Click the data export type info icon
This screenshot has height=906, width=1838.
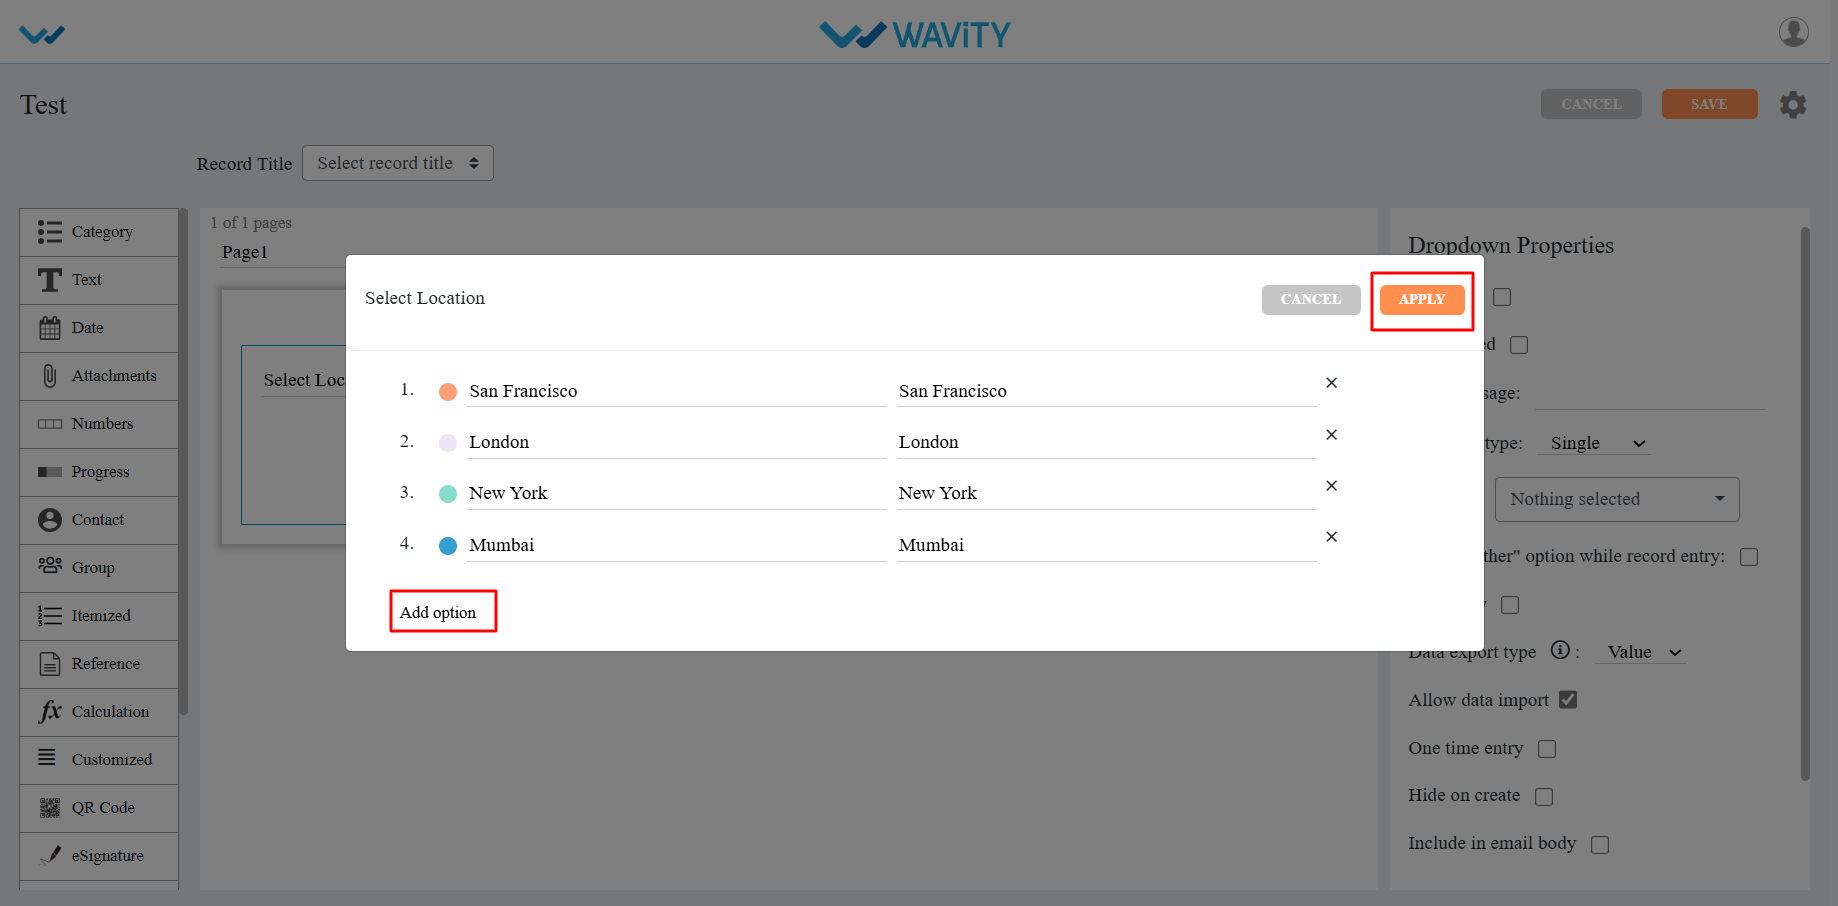1560,650
